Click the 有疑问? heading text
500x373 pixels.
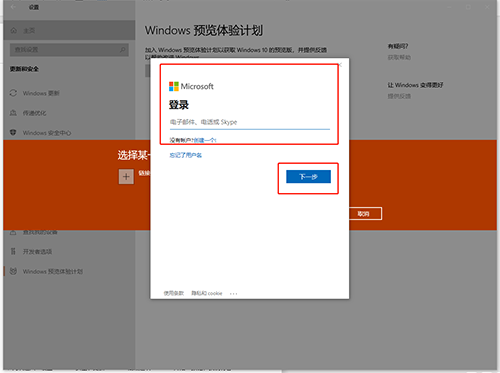tap(398, 46)
